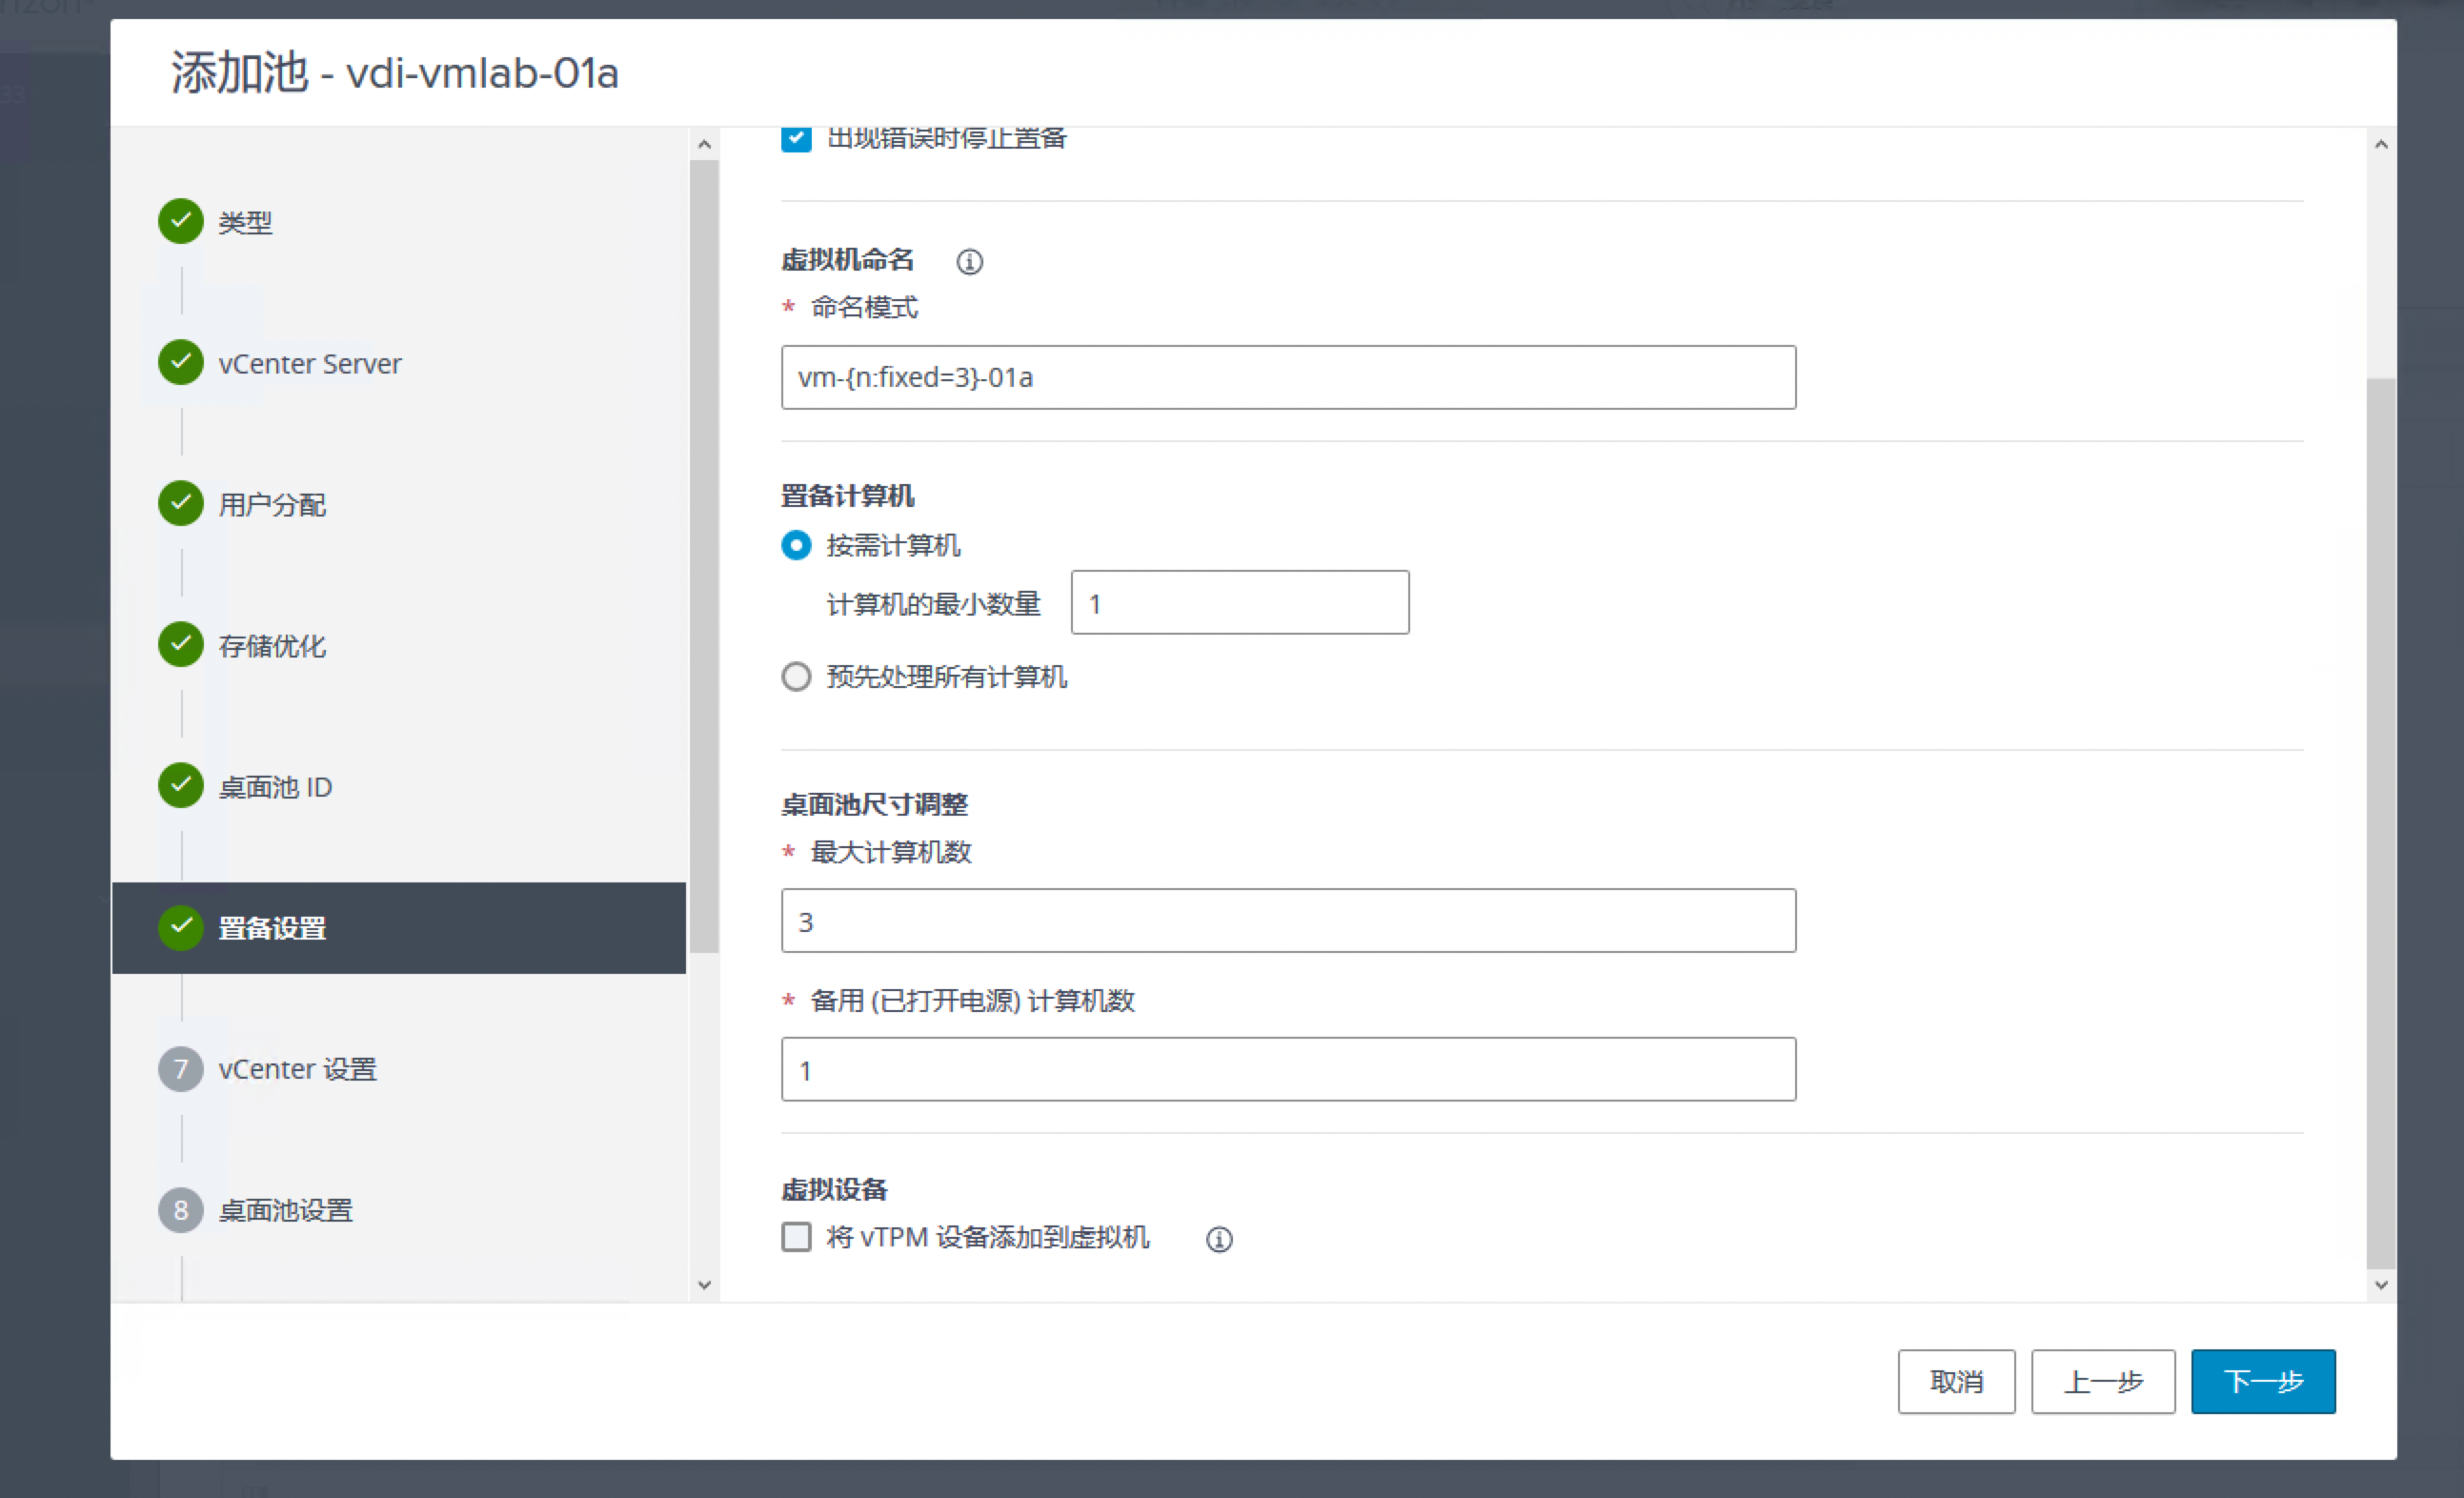Click step 8 number icon
Image resolution: width=2464 pixels, height=1498 pixels.
[181, 1210]
